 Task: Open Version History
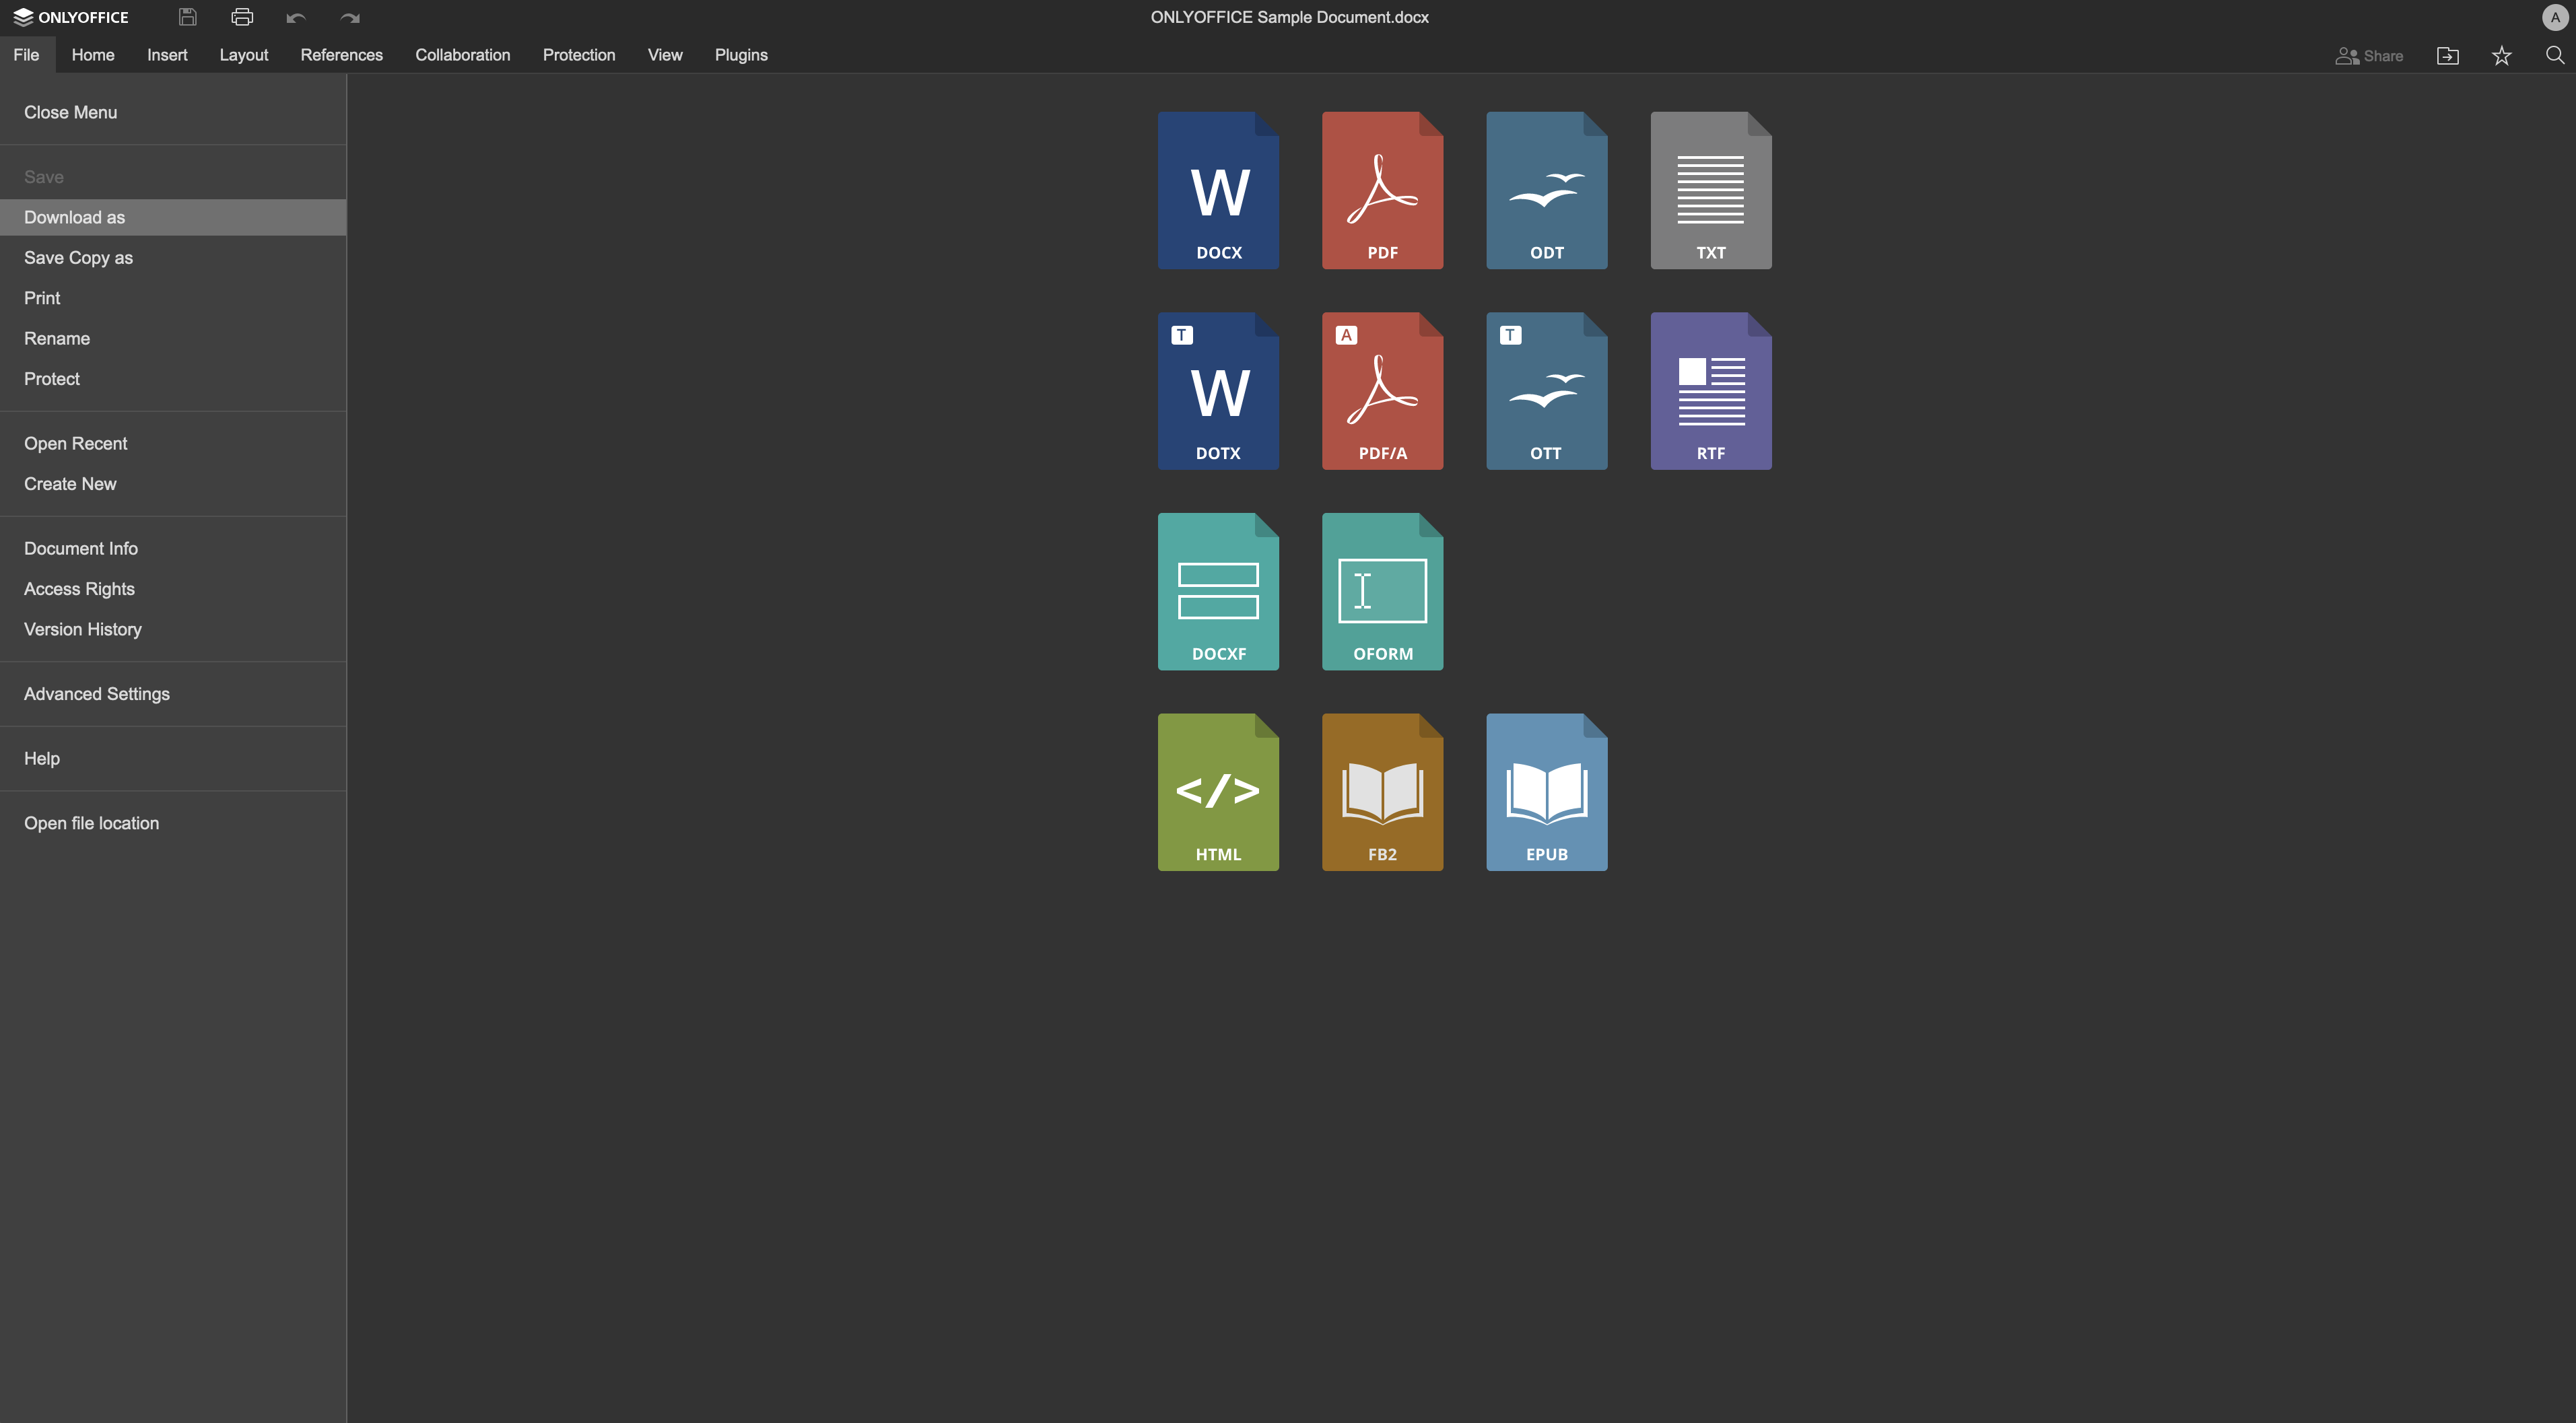tap(173, 629)
